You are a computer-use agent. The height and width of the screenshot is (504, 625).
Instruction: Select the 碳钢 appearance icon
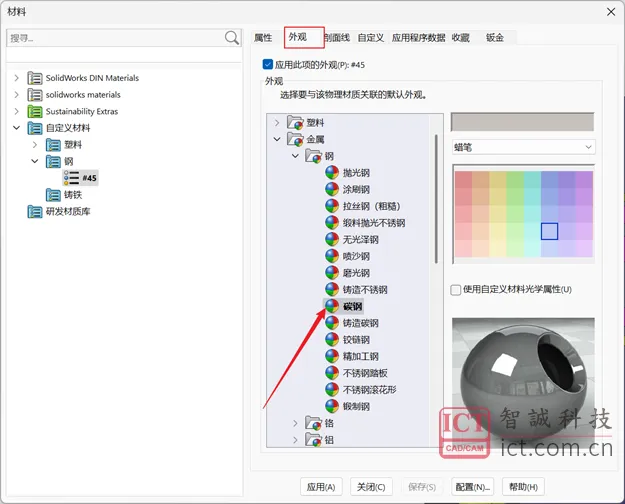(333, 307)
